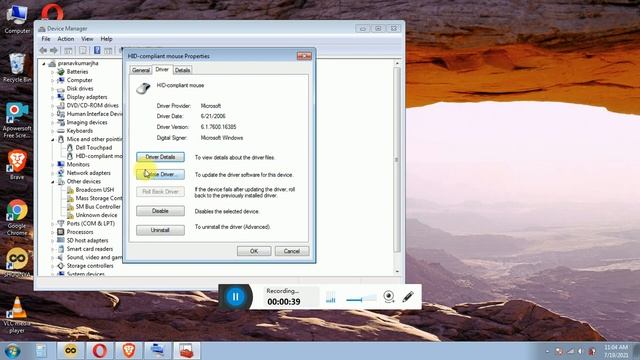Click the volume speaker icon in system tray
The image size is (640, 360).
(580, 351)
